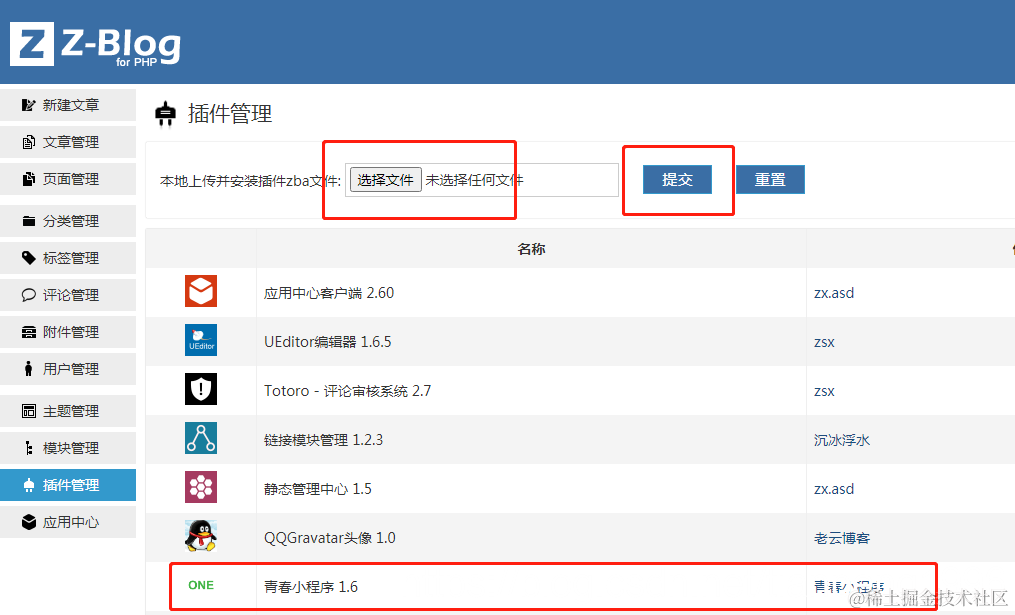Open author link 老云博客

[x=842, y=538]
